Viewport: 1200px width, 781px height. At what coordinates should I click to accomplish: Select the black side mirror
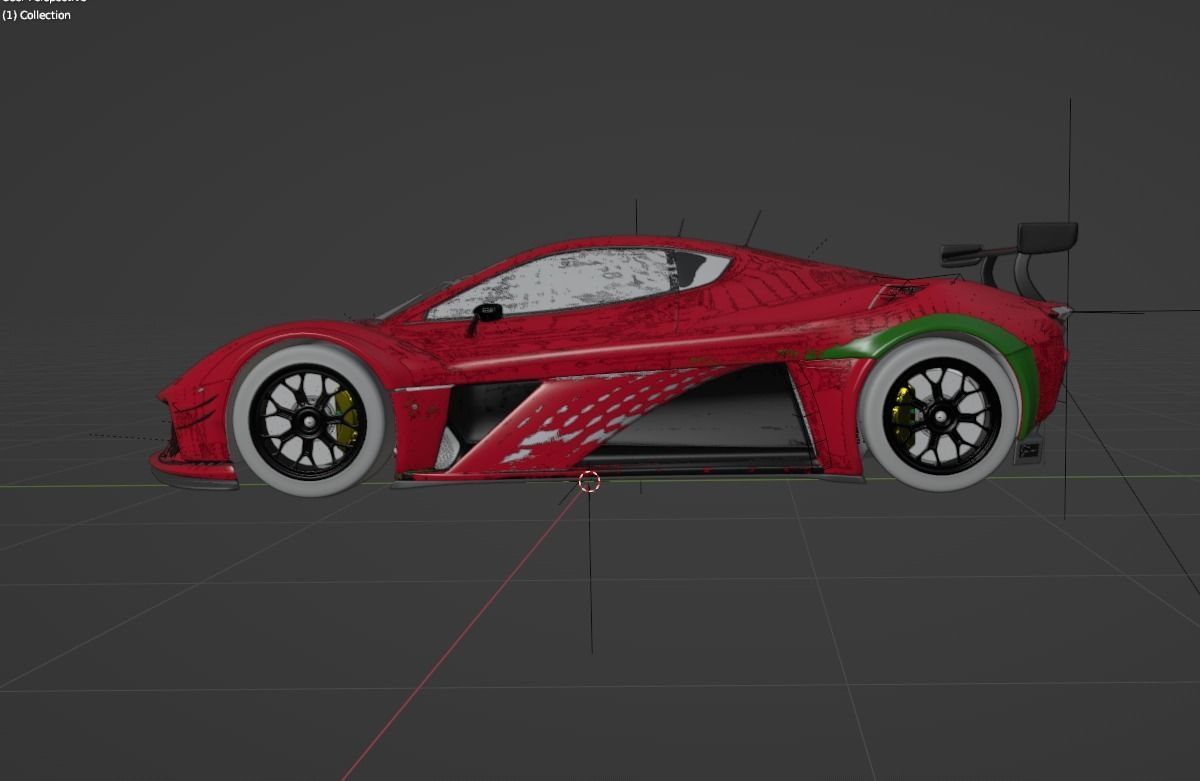485,315
